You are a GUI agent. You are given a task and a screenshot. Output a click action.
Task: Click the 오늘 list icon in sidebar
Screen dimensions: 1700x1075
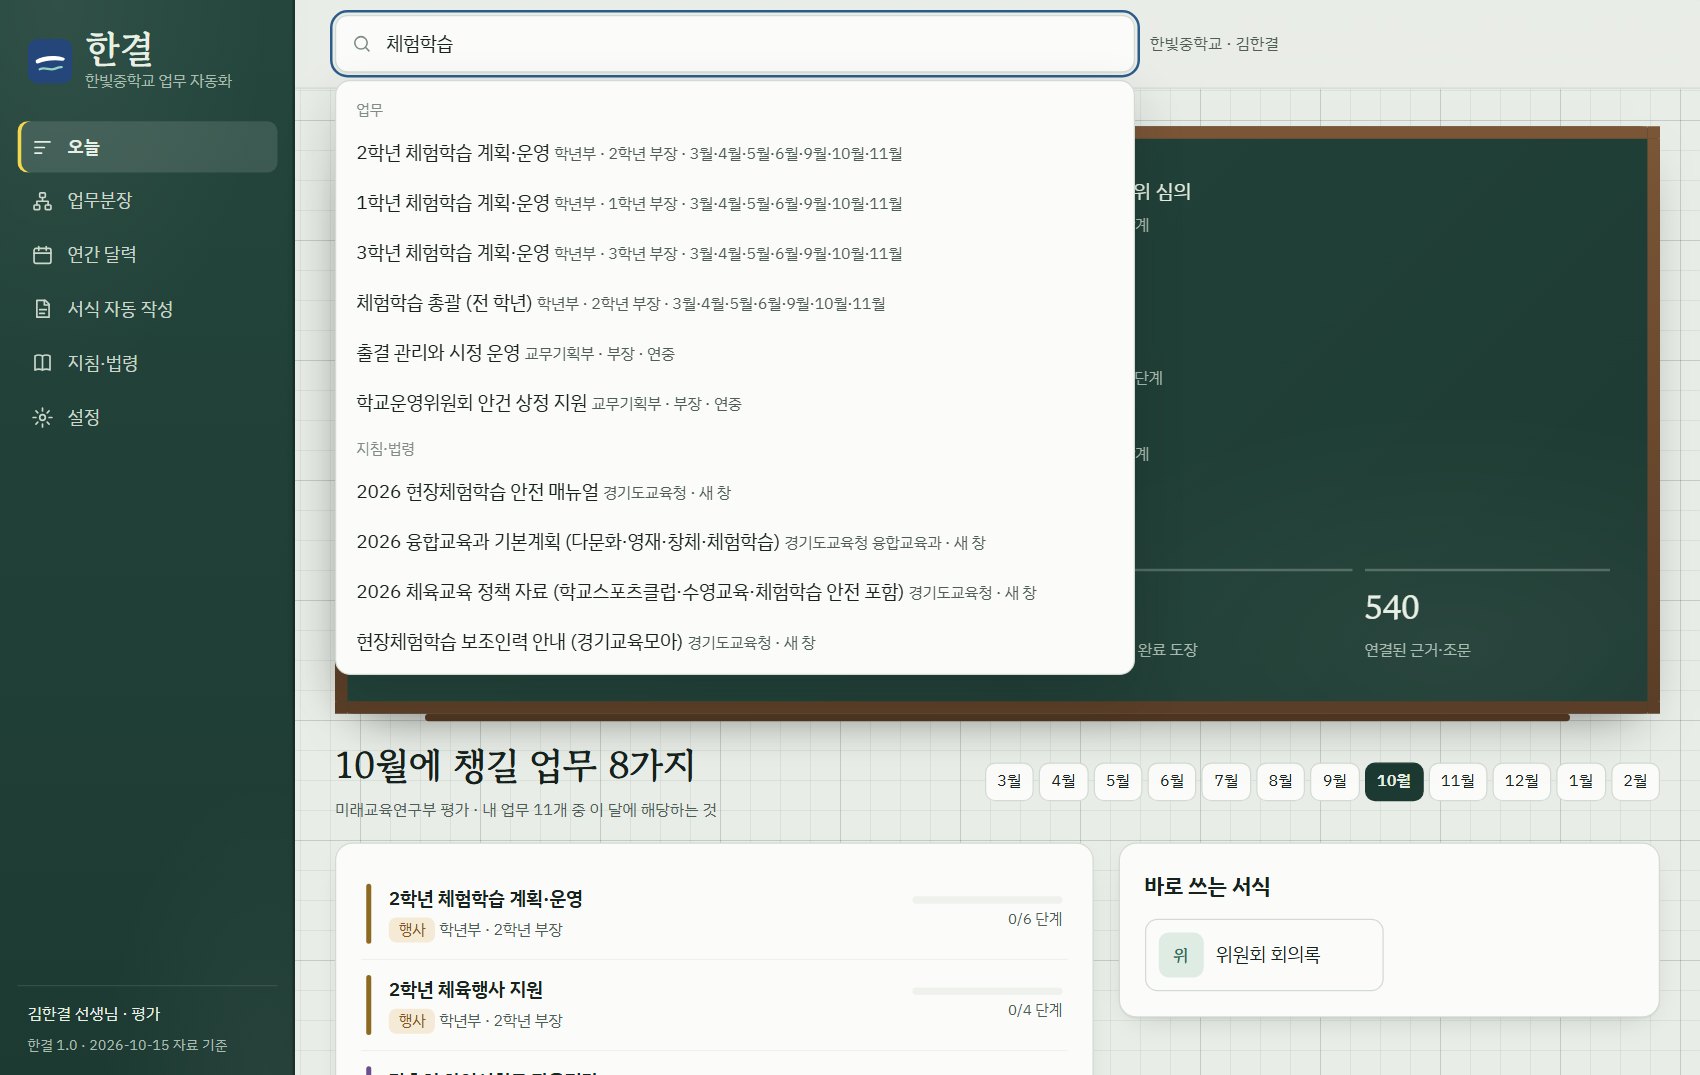(x=42, y=147)
